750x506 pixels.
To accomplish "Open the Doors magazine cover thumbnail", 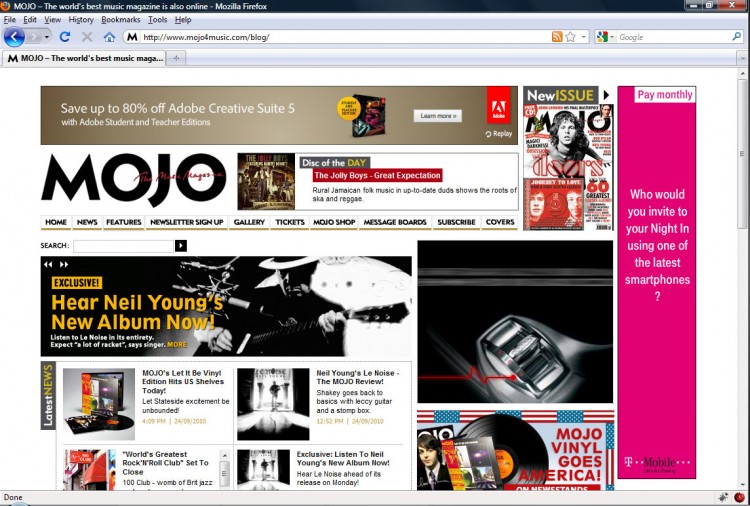I will [x=568, y=167].
